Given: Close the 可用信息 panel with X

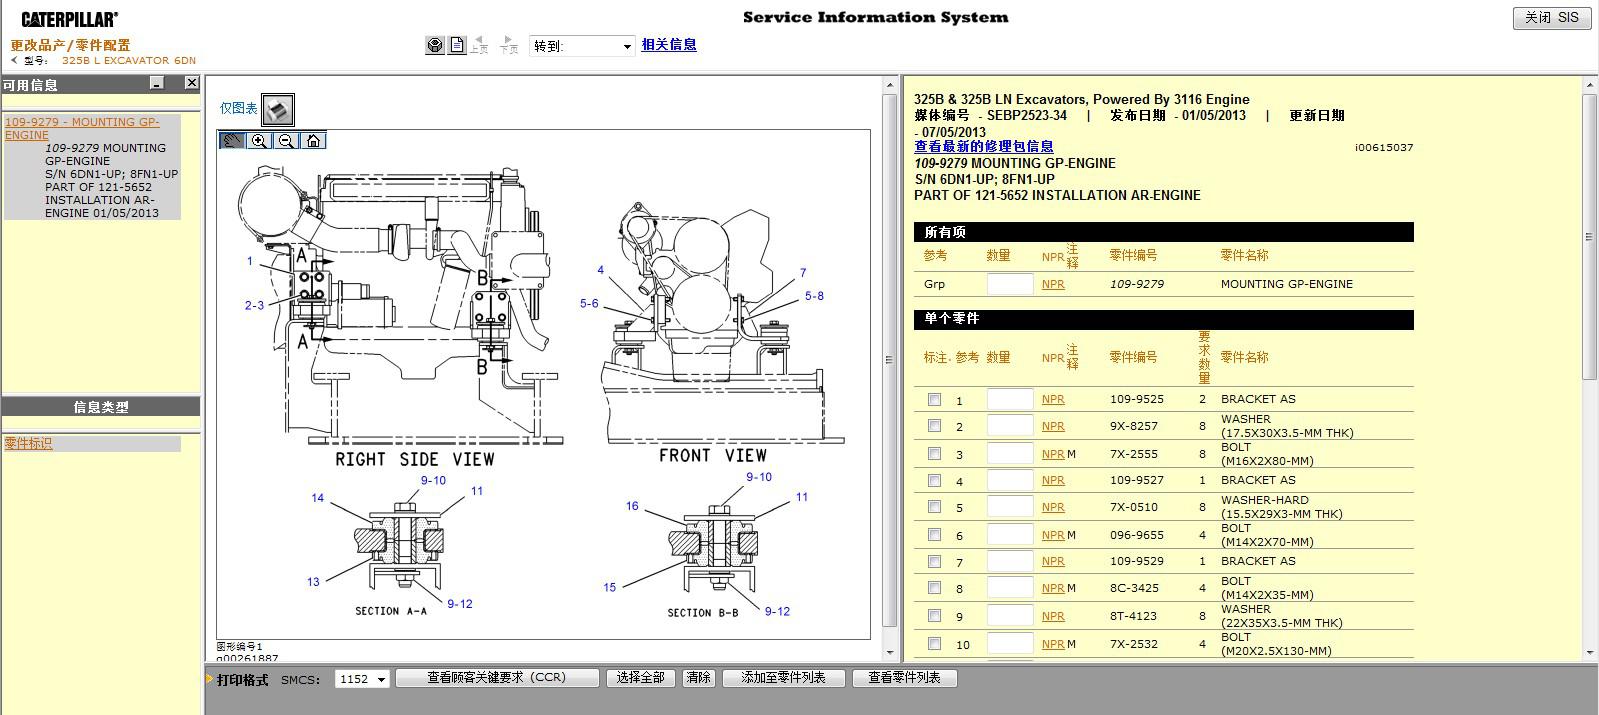Looking at the screenshot, I should (191, 84).
